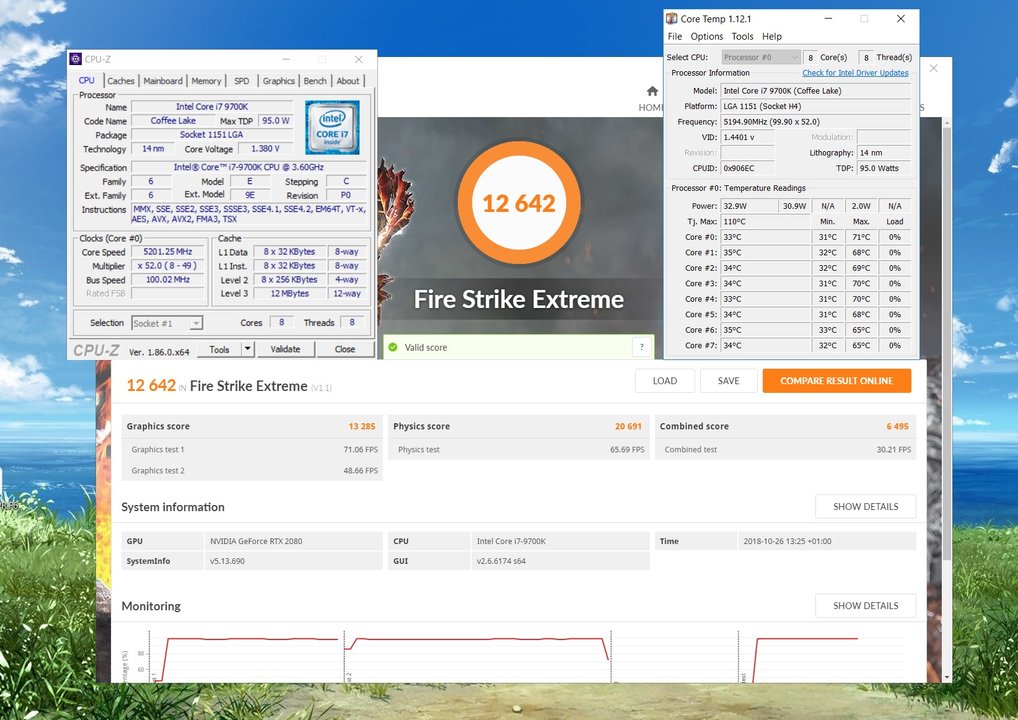This screenshot has height=720, width=1018.
Task: Select the CPU tab in CPU-Z
Action: 87,80
